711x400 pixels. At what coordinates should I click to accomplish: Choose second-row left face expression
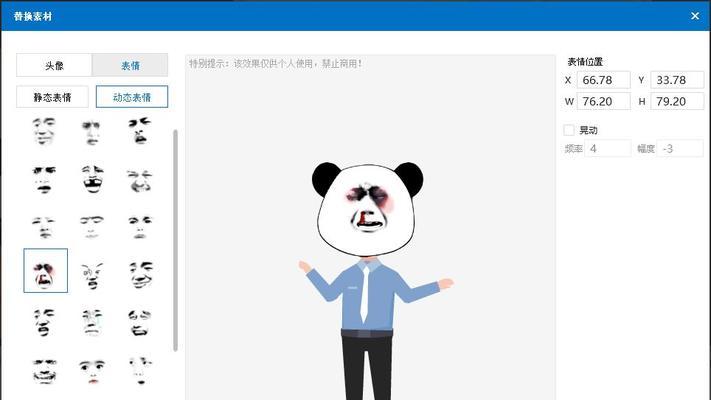pyautogui.click(x=44, y=180)
